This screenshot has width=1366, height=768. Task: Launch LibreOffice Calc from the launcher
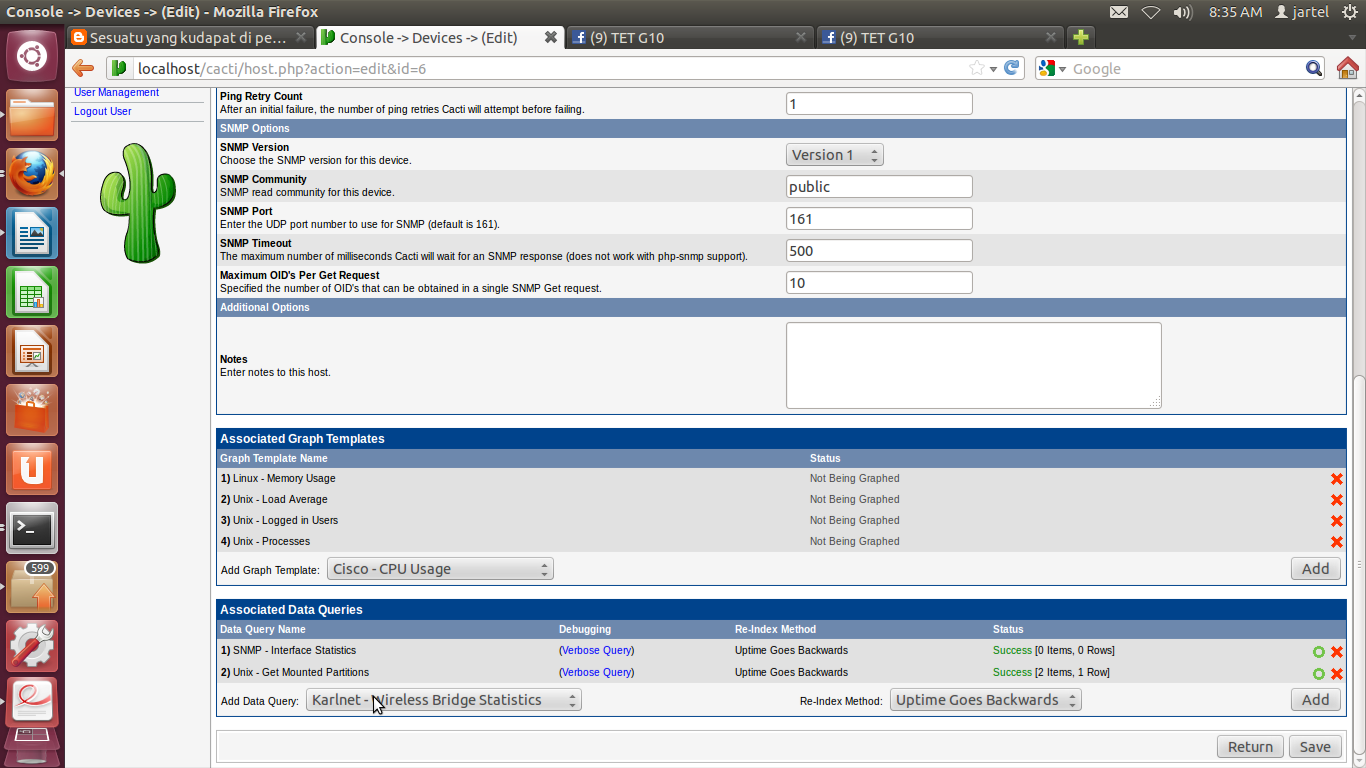click(x=32, y=293)
